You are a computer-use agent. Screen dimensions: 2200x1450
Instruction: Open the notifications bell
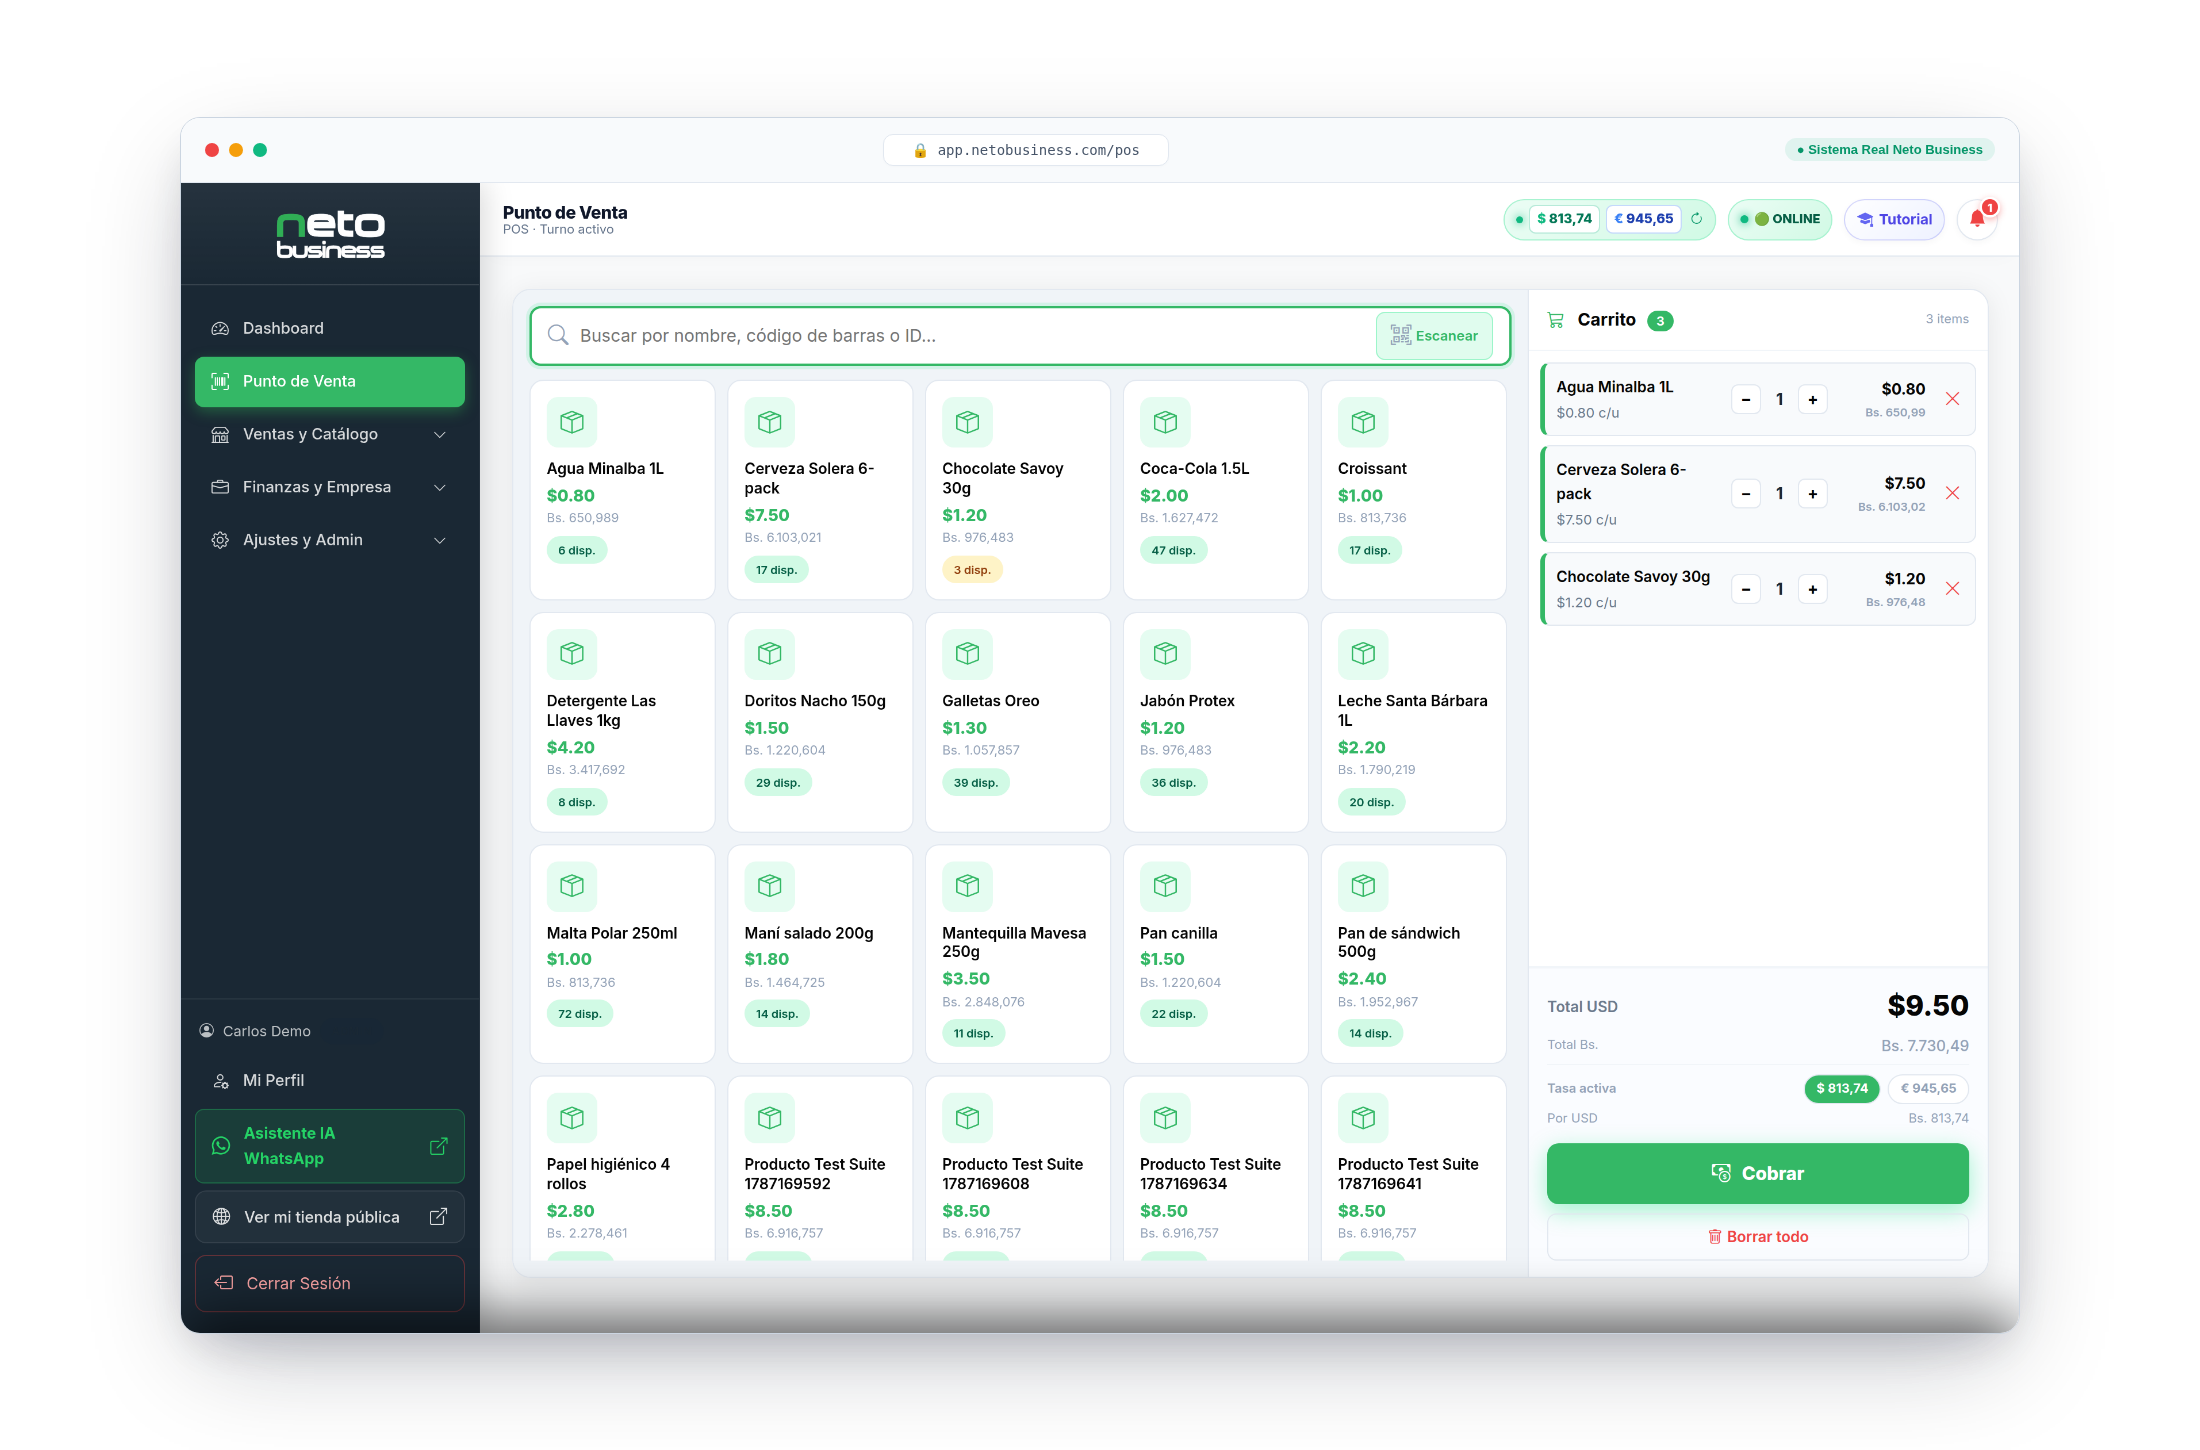(1977, 219)
